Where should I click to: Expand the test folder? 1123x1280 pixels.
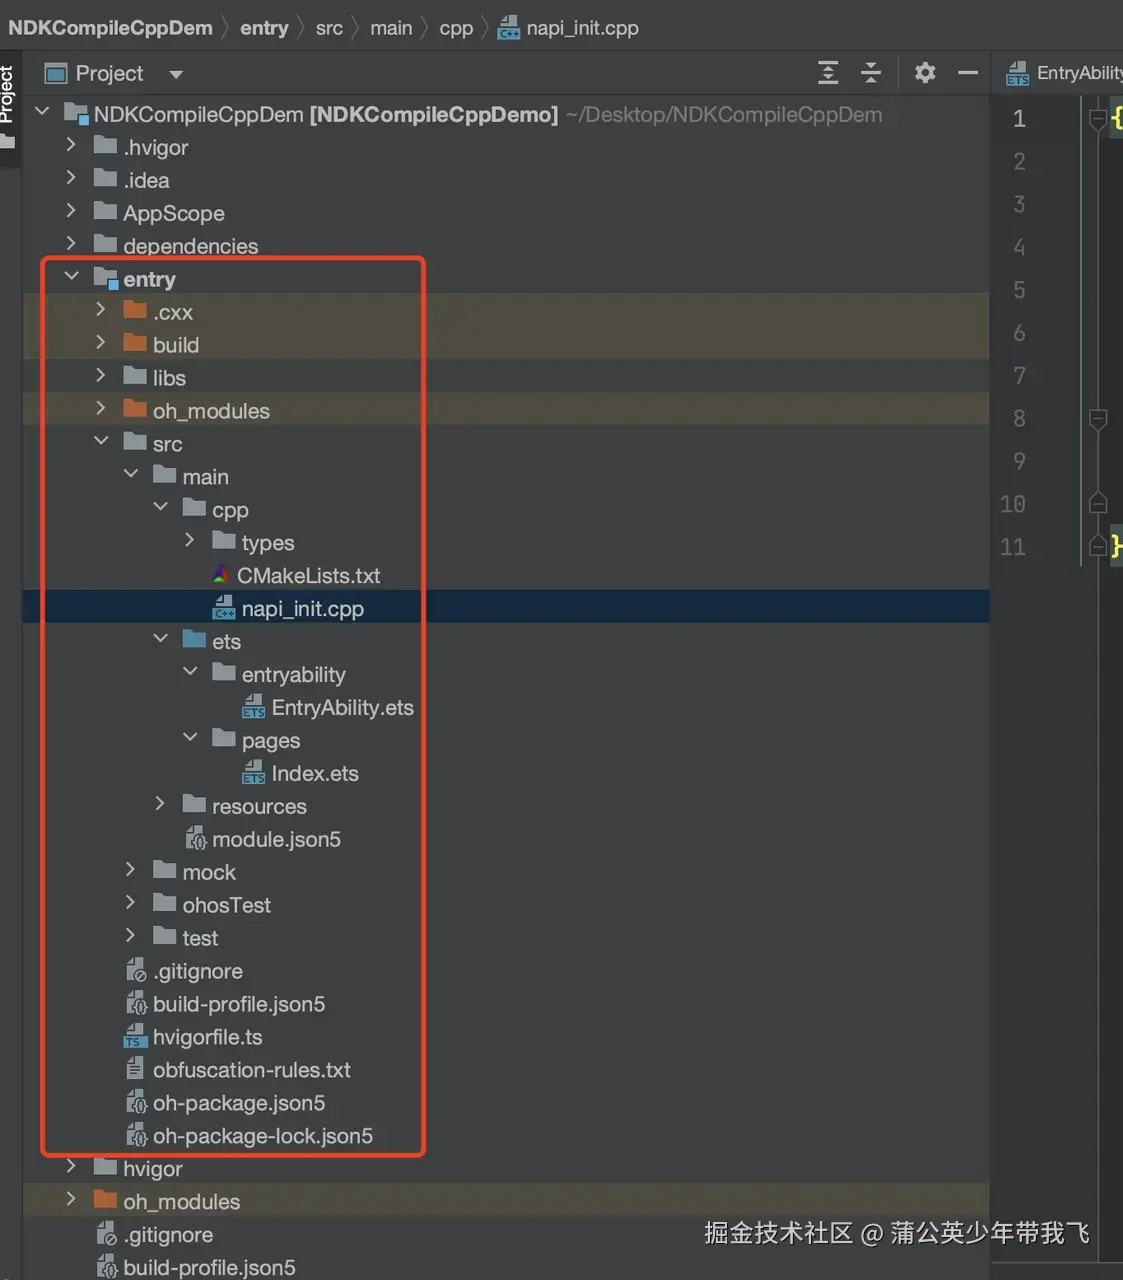130,936
